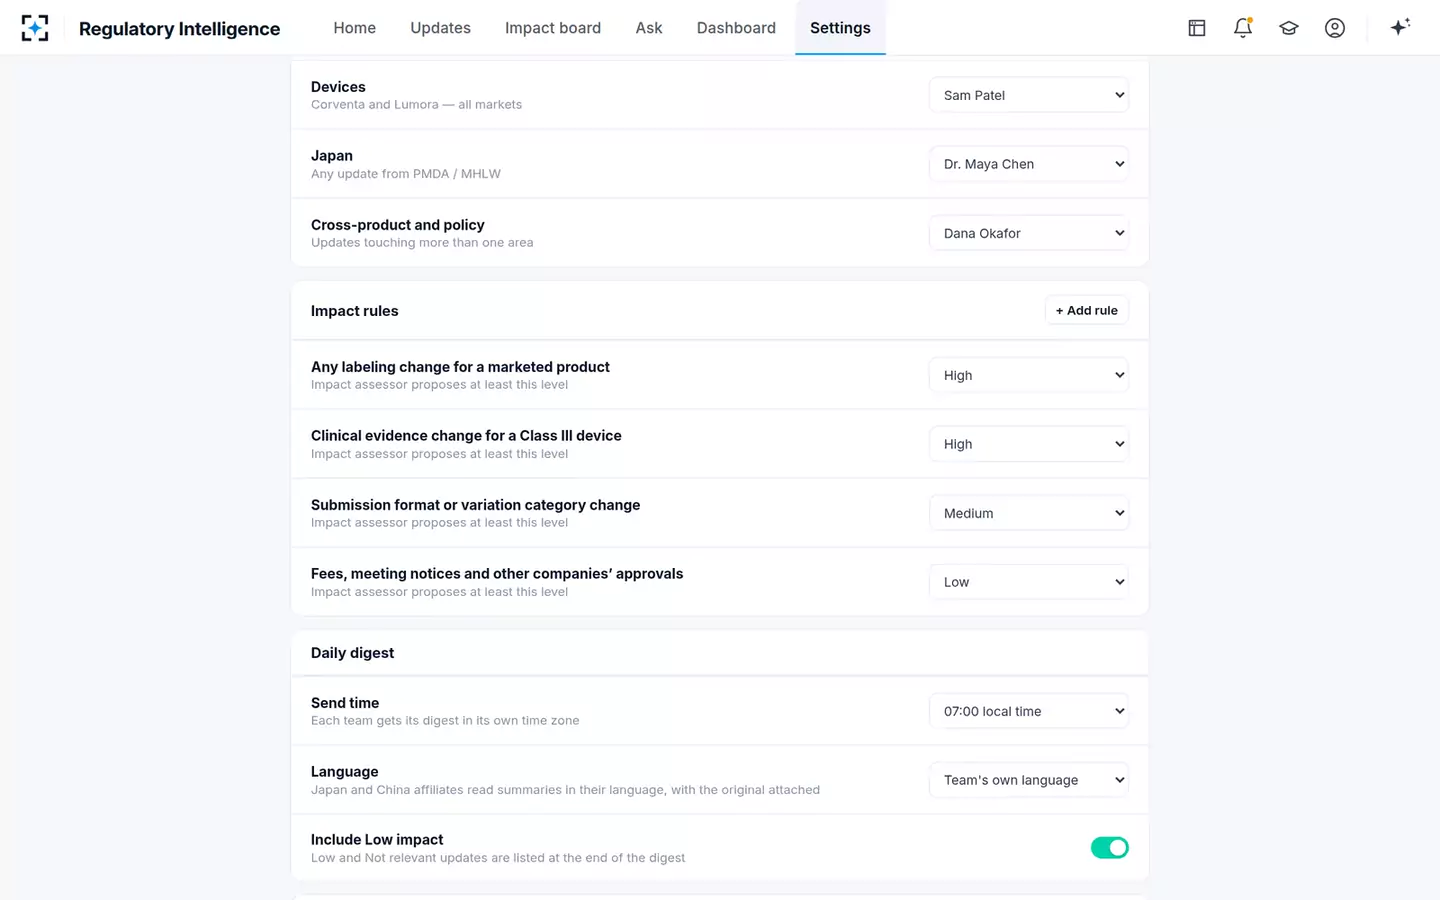Select the Settings tab
Screen dimensions: 1440x900
pyautogui.click(x=840, y=28)
